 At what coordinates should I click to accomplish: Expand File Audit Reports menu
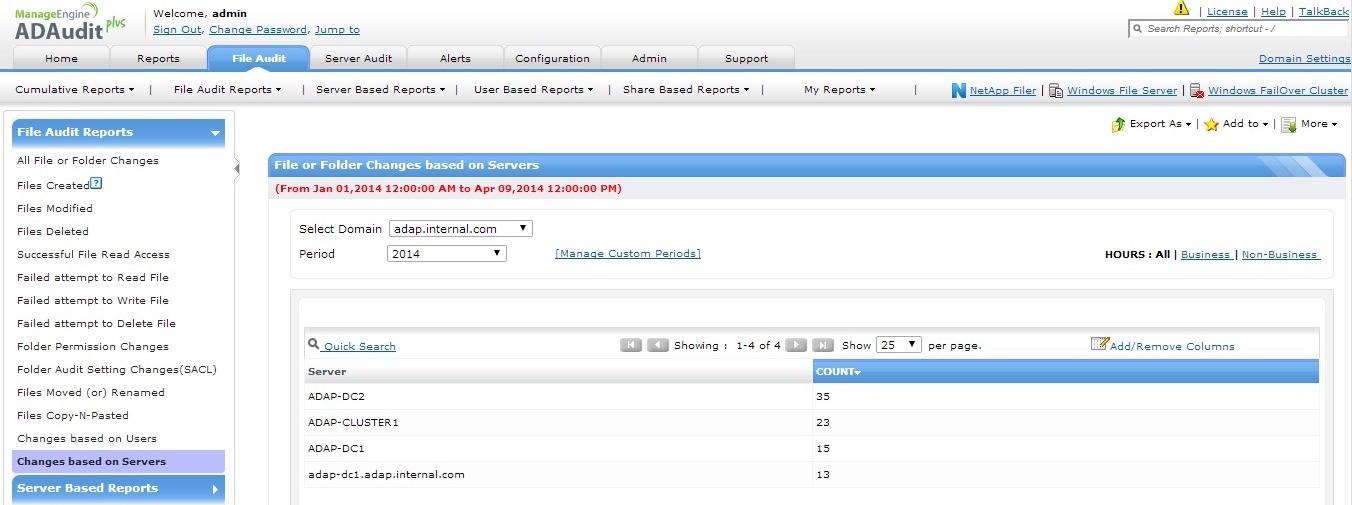click(228, 90)
